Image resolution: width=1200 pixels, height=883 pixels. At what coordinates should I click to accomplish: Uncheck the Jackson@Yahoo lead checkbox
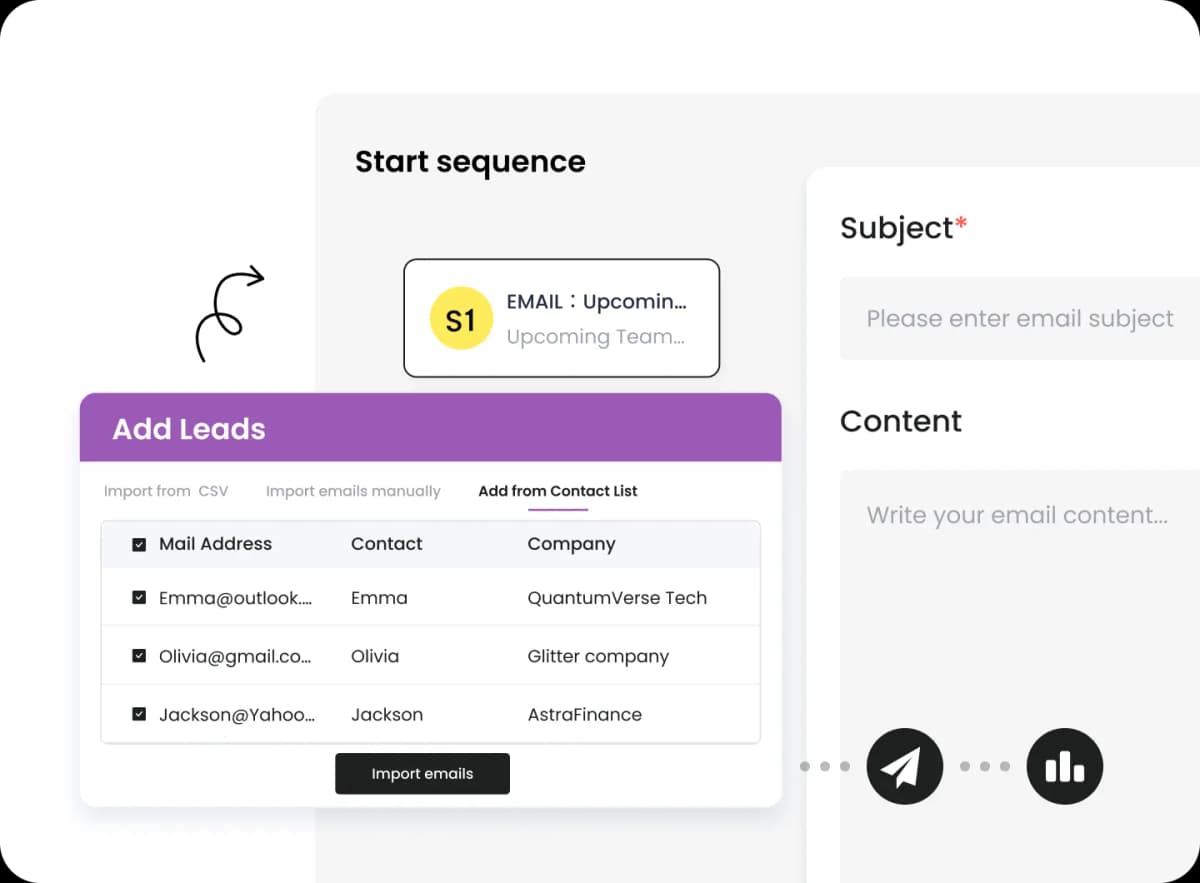[x=139, y=714]
